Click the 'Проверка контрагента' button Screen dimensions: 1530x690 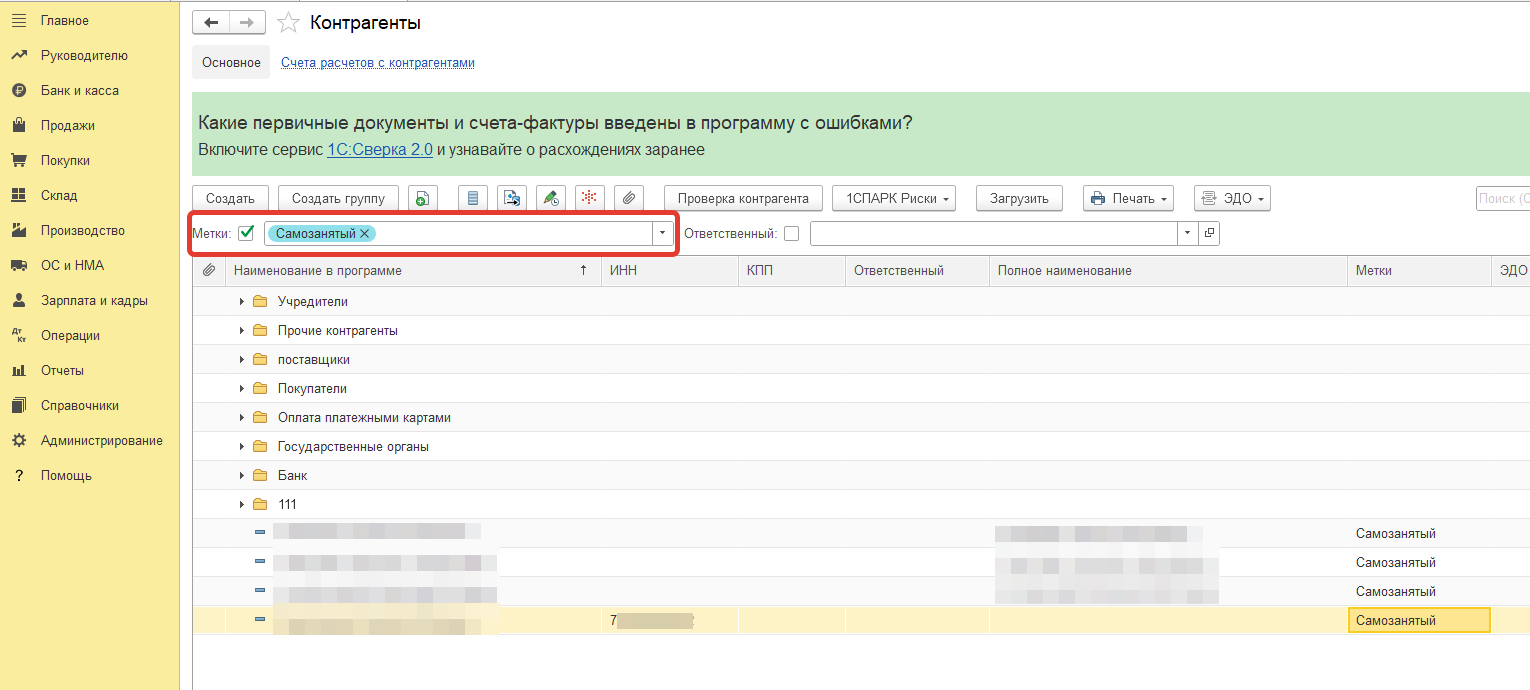743,199
